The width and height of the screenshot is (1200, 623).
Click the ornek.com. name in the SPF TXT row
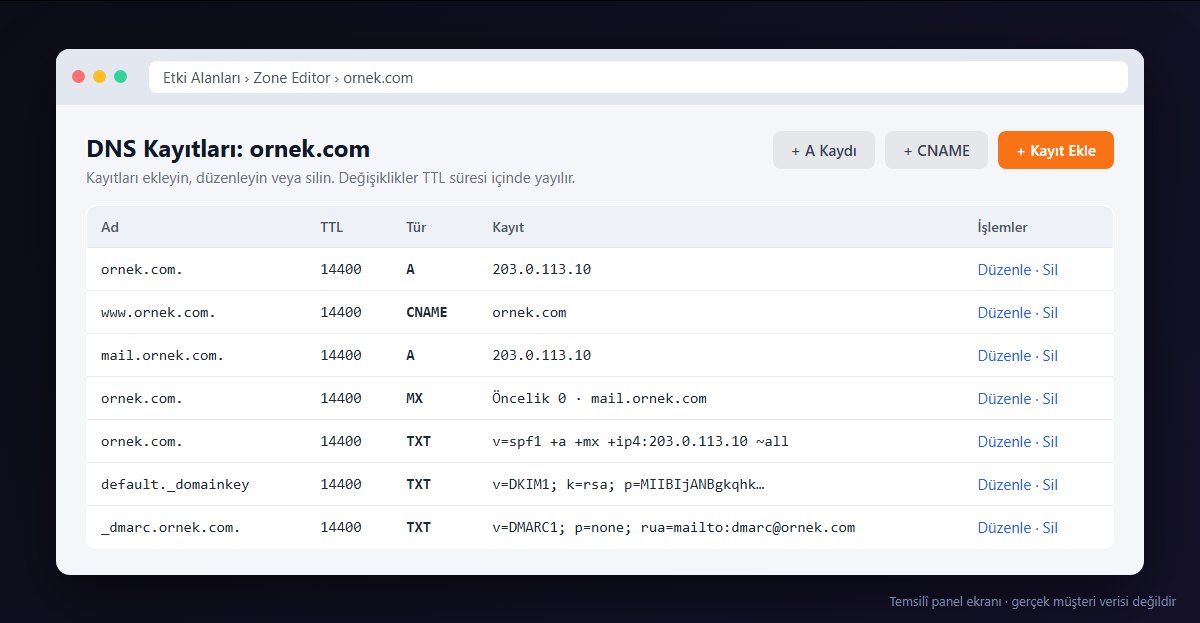pyautogui.click(x=142, y=442)
